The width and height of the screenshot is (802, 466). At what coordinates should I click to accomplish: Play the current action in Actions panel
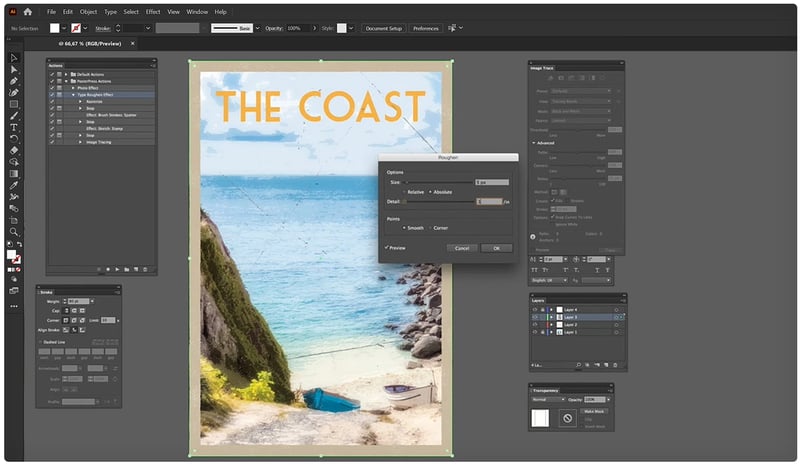[x=118, y=269]
